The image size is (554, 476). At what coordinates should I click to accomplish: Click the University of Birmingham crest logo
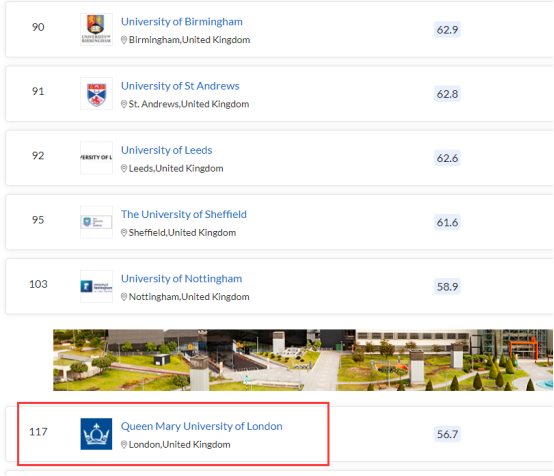pyautogui.click(x=96, y=29)
